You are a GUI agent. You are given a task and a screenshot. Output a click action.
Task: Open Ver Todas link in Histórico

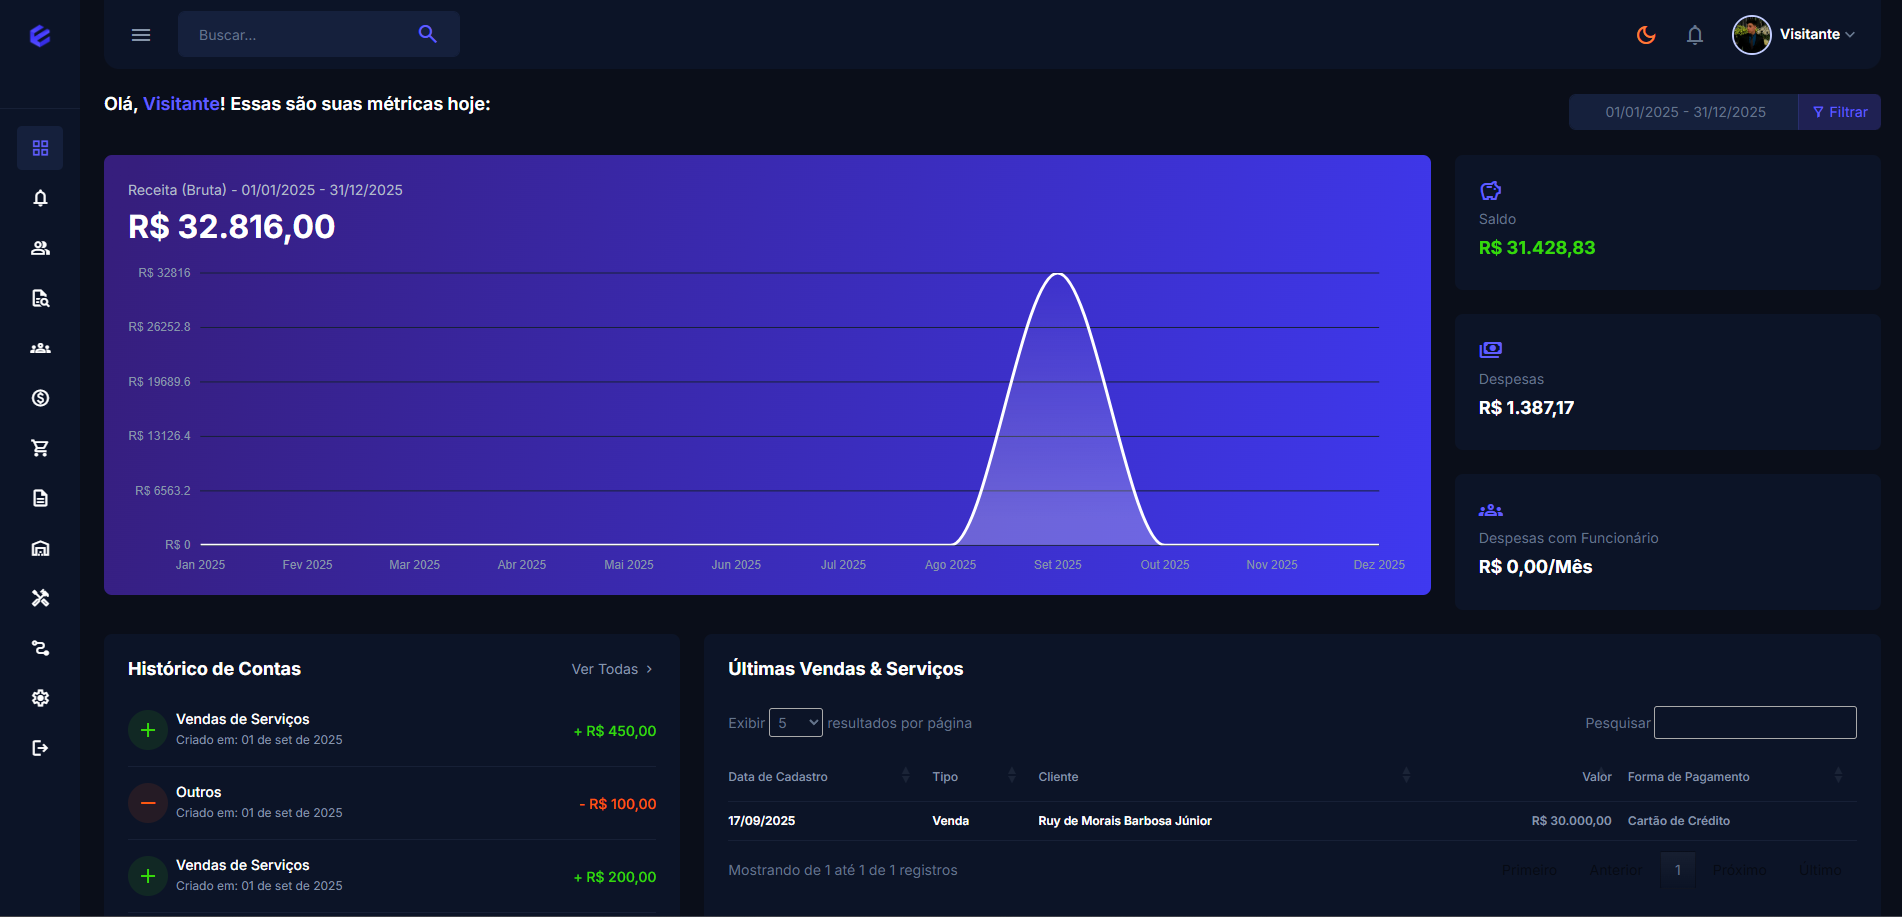[x=611, y=669]
